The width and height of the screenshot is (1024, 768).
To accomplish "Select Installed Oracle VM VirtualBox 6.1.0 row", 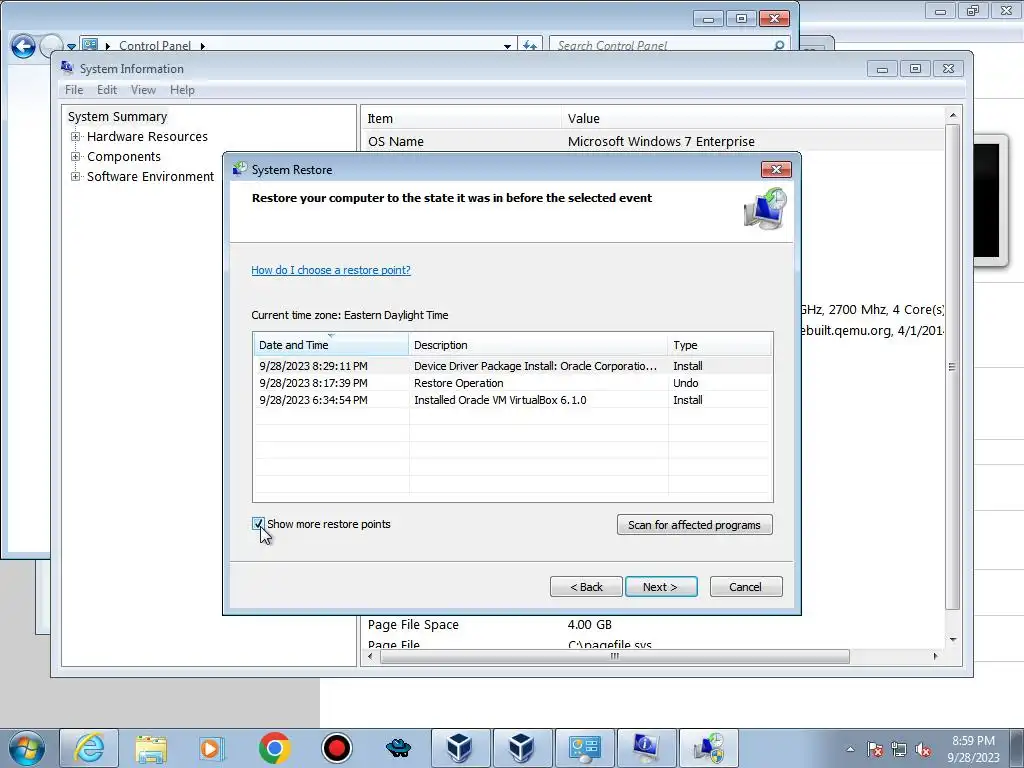I will tap(512, 400).
